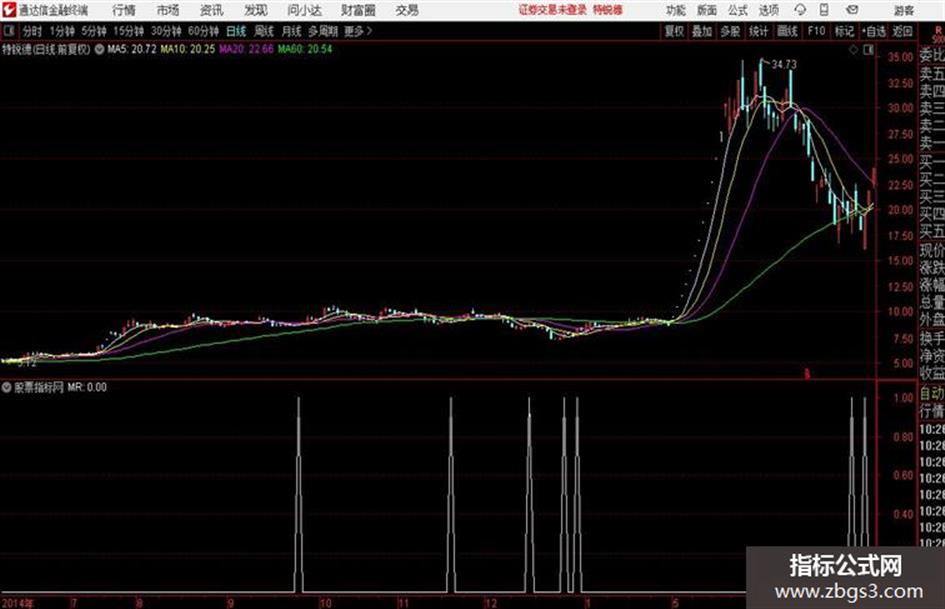Screen dimensions: 945x609
Task: Select the 月线 monthly period tab
Action: click(x=292, y=31)
